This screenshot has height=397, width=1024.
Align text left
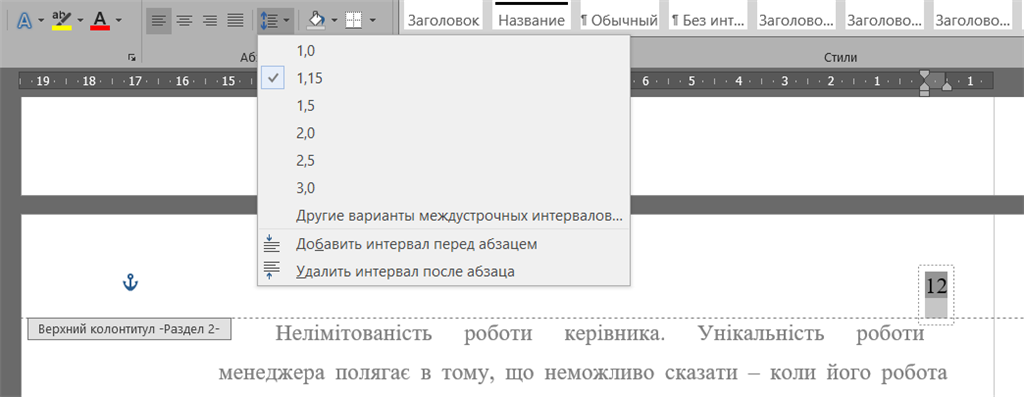pyautogui.click(x=159, y=21)
